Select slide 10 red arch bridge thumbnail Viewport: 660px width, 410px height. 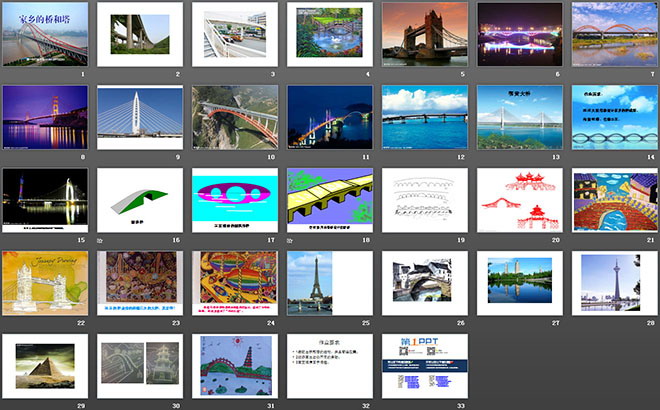click(x=234, y=117)
